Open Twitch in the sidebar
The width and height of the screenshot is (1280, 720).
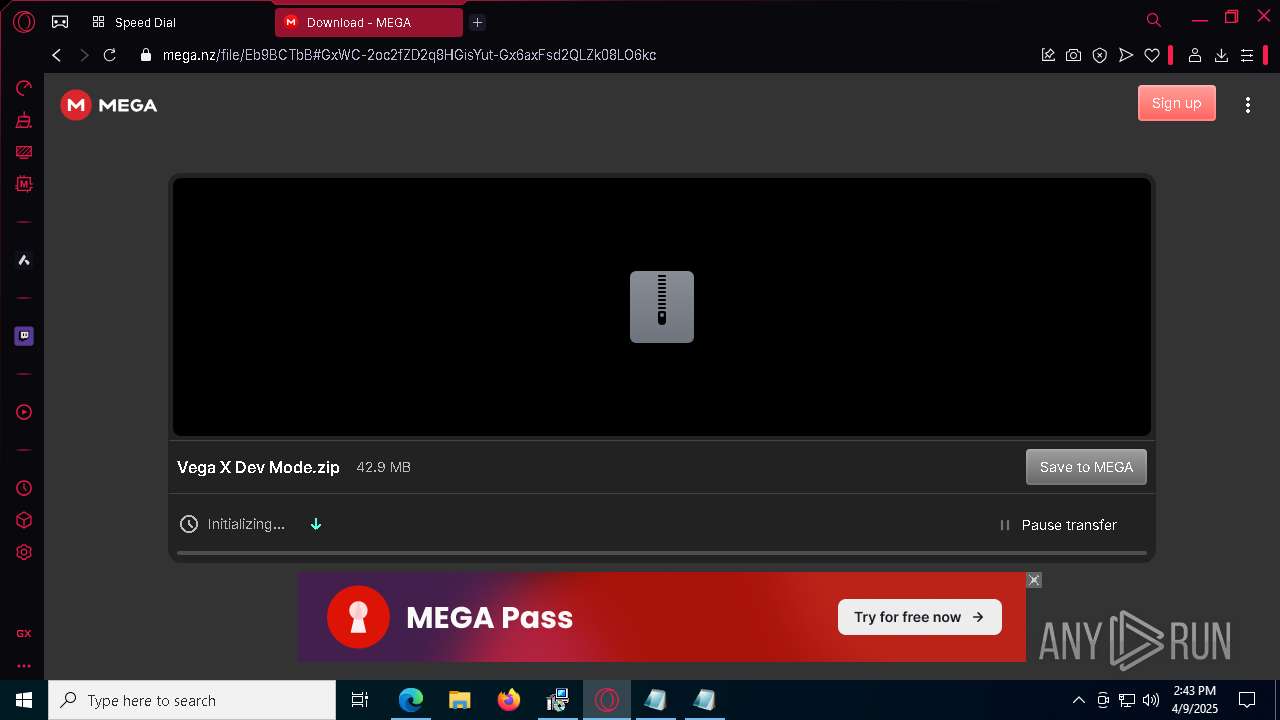pyautogui.click(x=24, y=336)
